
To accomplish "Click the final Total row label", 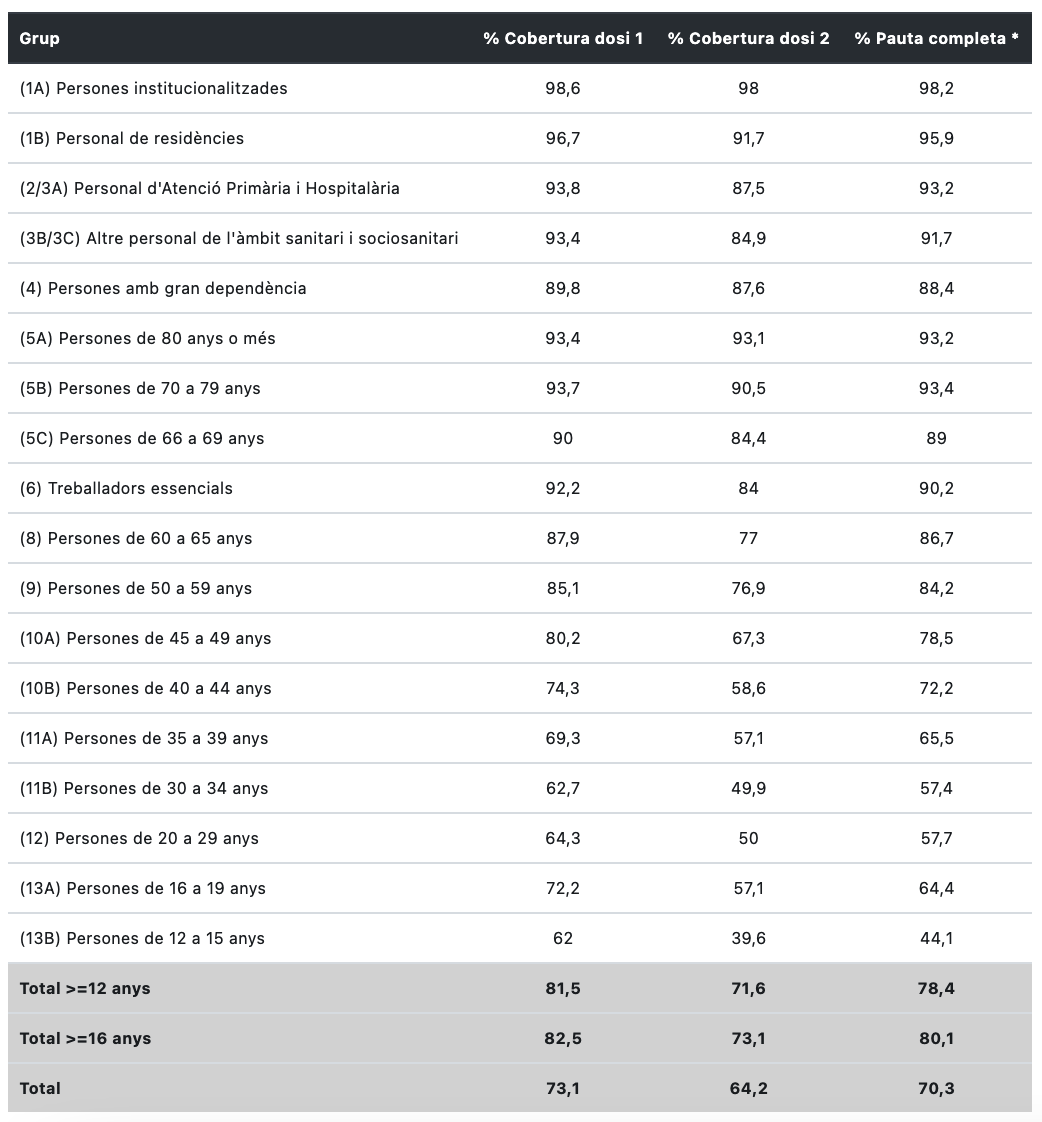I will point(40,1088).
